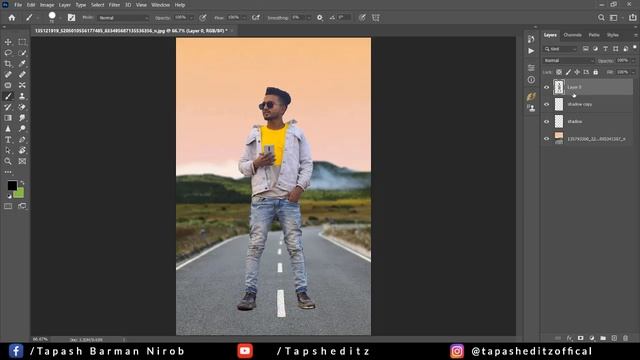Select the Crop tool
This screenshot has height=360, width=640.
point(8,64)
